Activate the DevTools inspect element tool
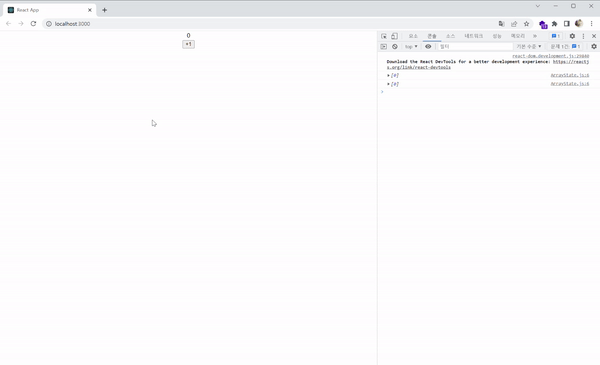Screen dimensions: 600x365 [384, 36]
